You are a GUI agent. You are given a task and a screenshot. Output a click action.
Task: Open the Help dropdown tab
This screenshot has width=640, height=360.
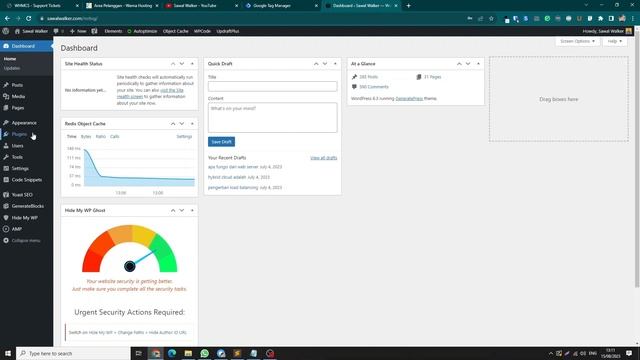[614, 41]
